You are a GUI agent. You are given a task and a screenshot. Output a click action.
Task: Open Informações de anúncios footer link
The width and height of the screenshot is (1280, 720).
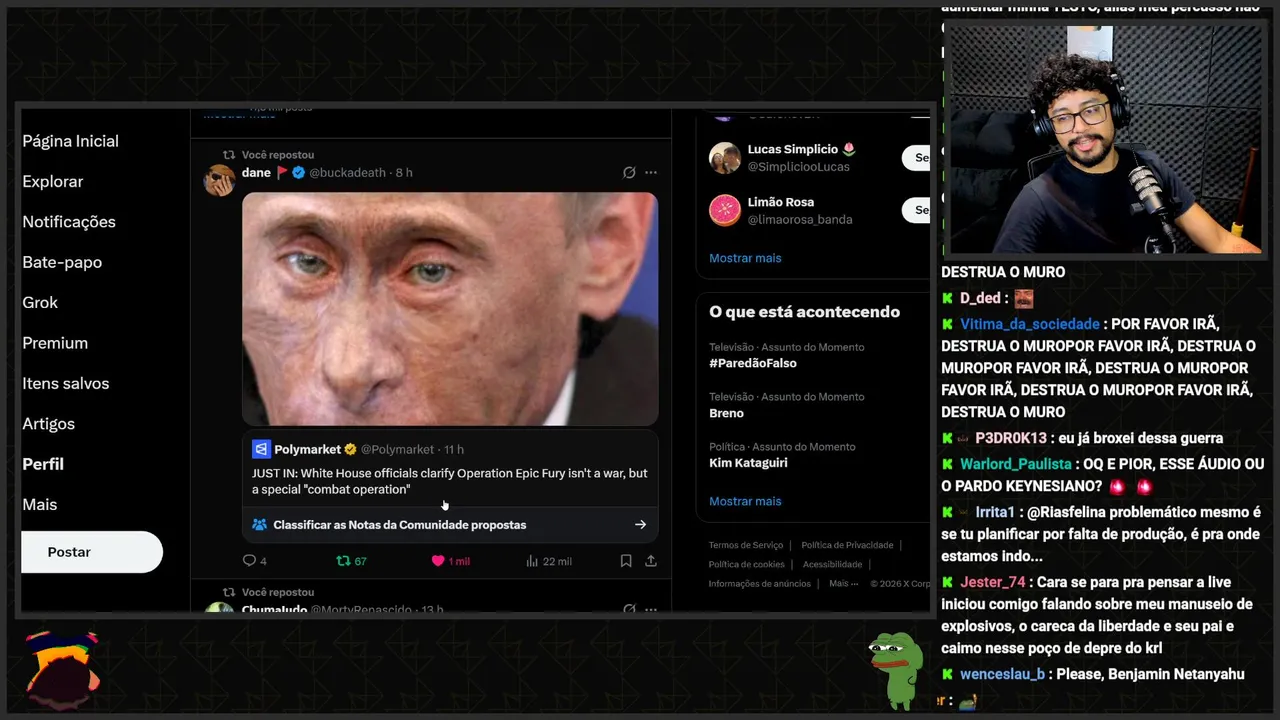(760, 583)
